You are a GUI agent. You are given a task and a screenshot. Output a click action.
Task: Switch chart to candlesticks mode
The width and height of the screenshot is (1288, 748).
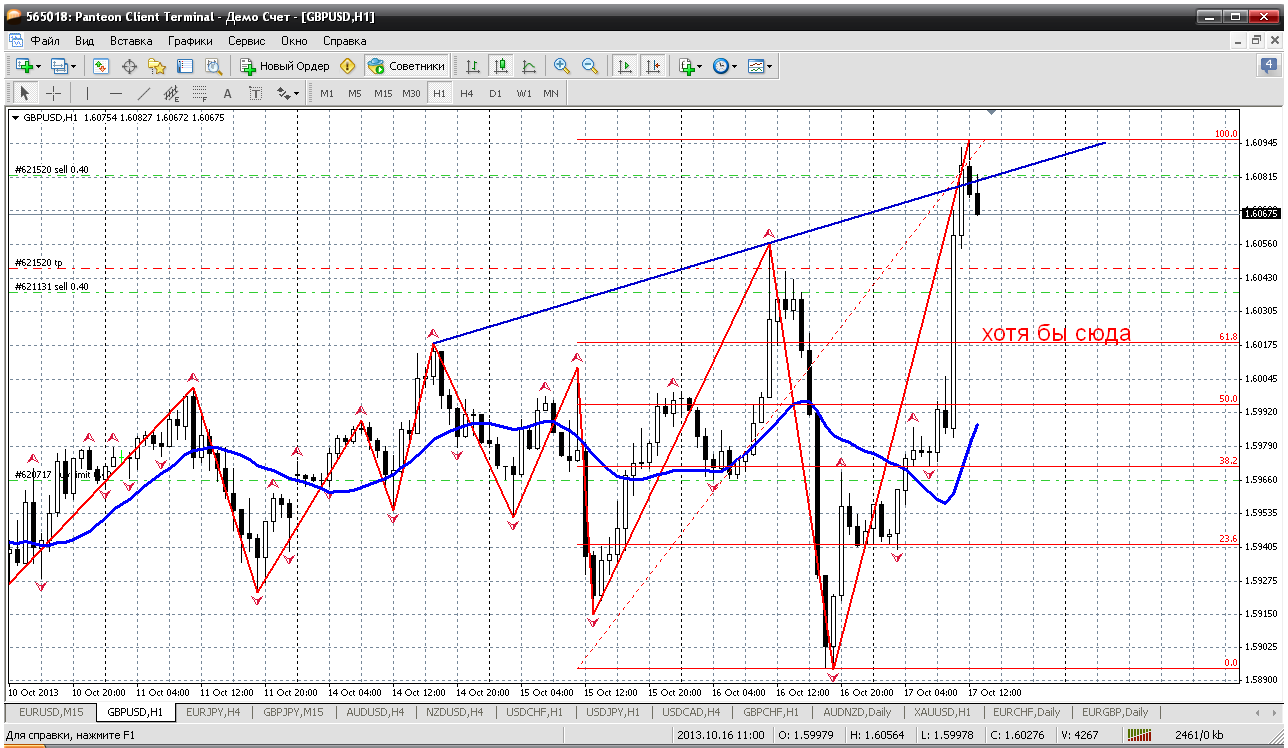(501, 66)
